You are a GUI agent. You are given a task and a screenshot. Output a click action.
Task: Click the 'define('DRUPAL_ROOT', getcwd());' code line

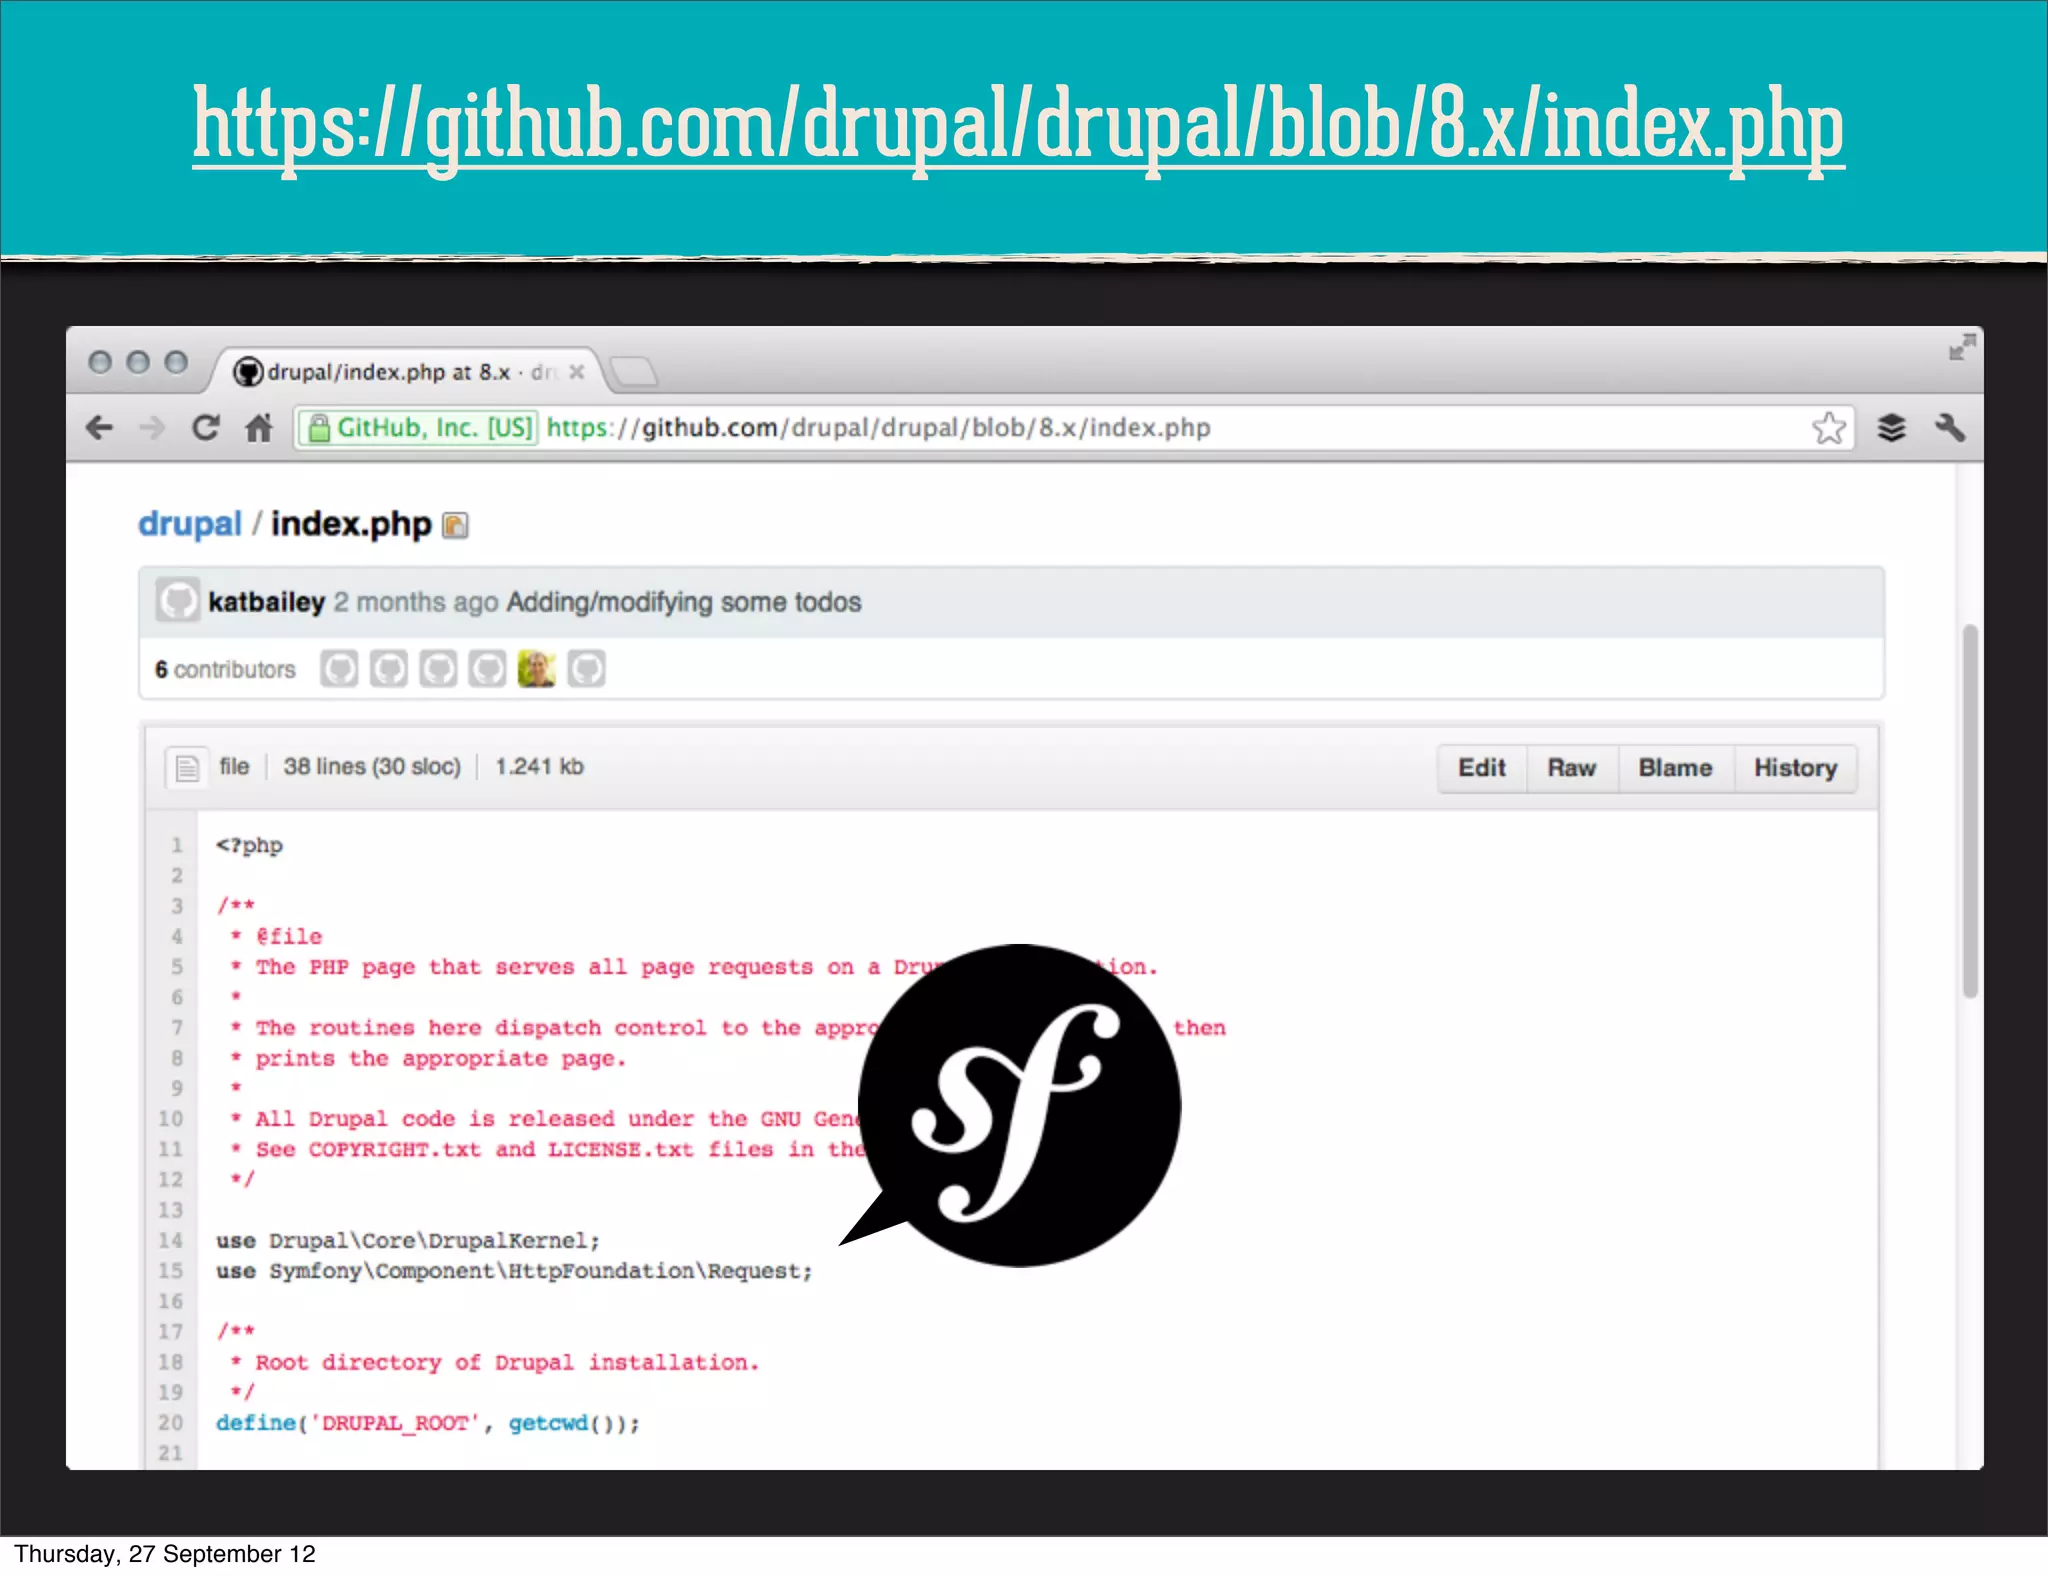pyautogui.click(x=428, y=1423)
